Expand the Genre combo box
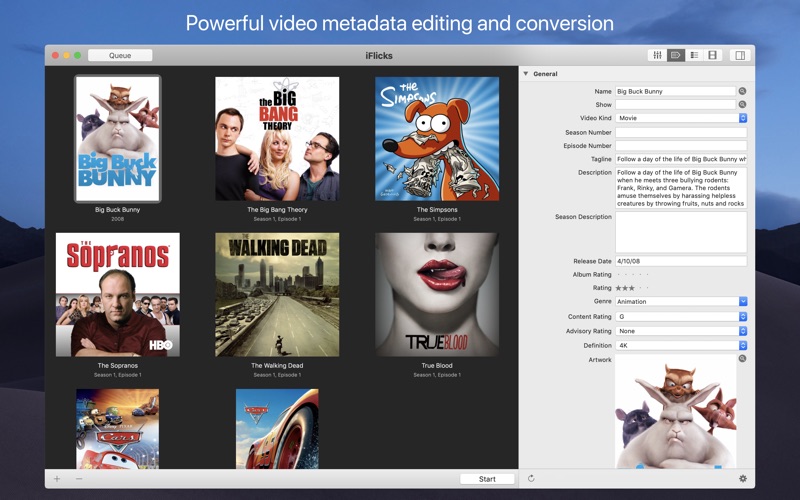The width and height of the screenshot is (800, 500). (x=743, y=301)
